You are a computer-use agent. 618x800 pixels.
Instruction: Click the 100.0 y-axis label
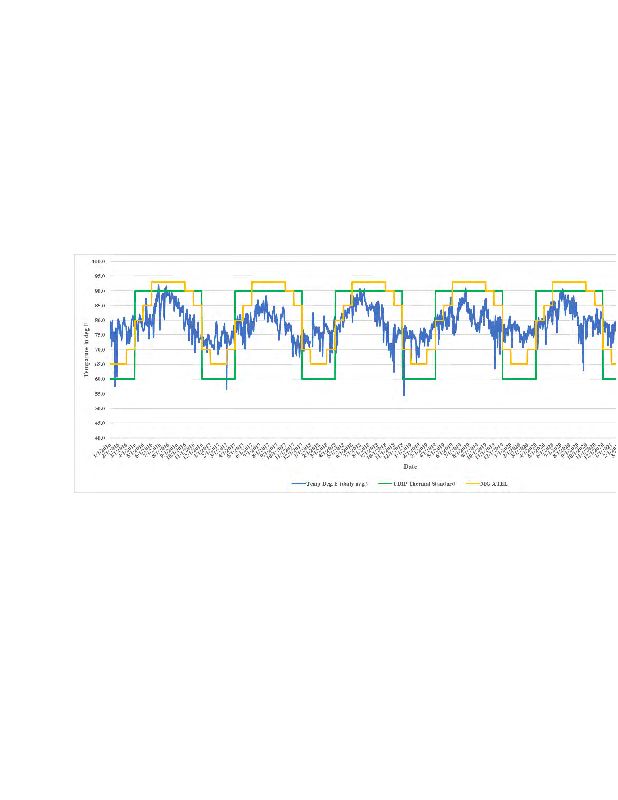tap(99, 261)
